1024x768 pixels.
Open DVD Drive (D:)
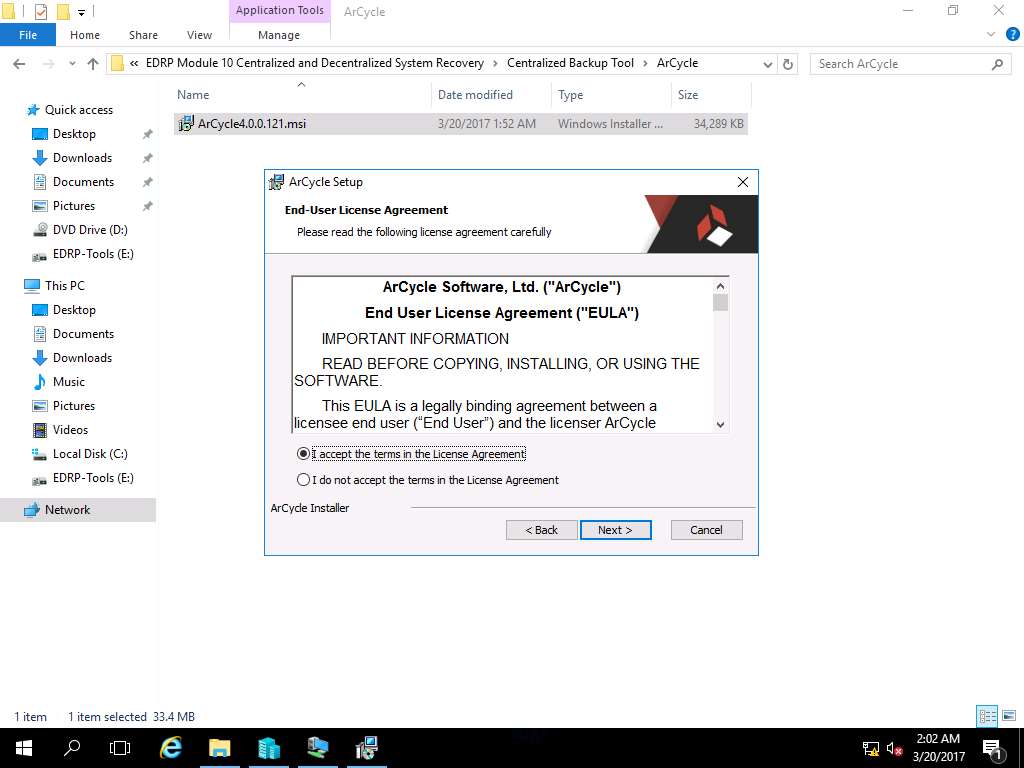tap(89, 230)
